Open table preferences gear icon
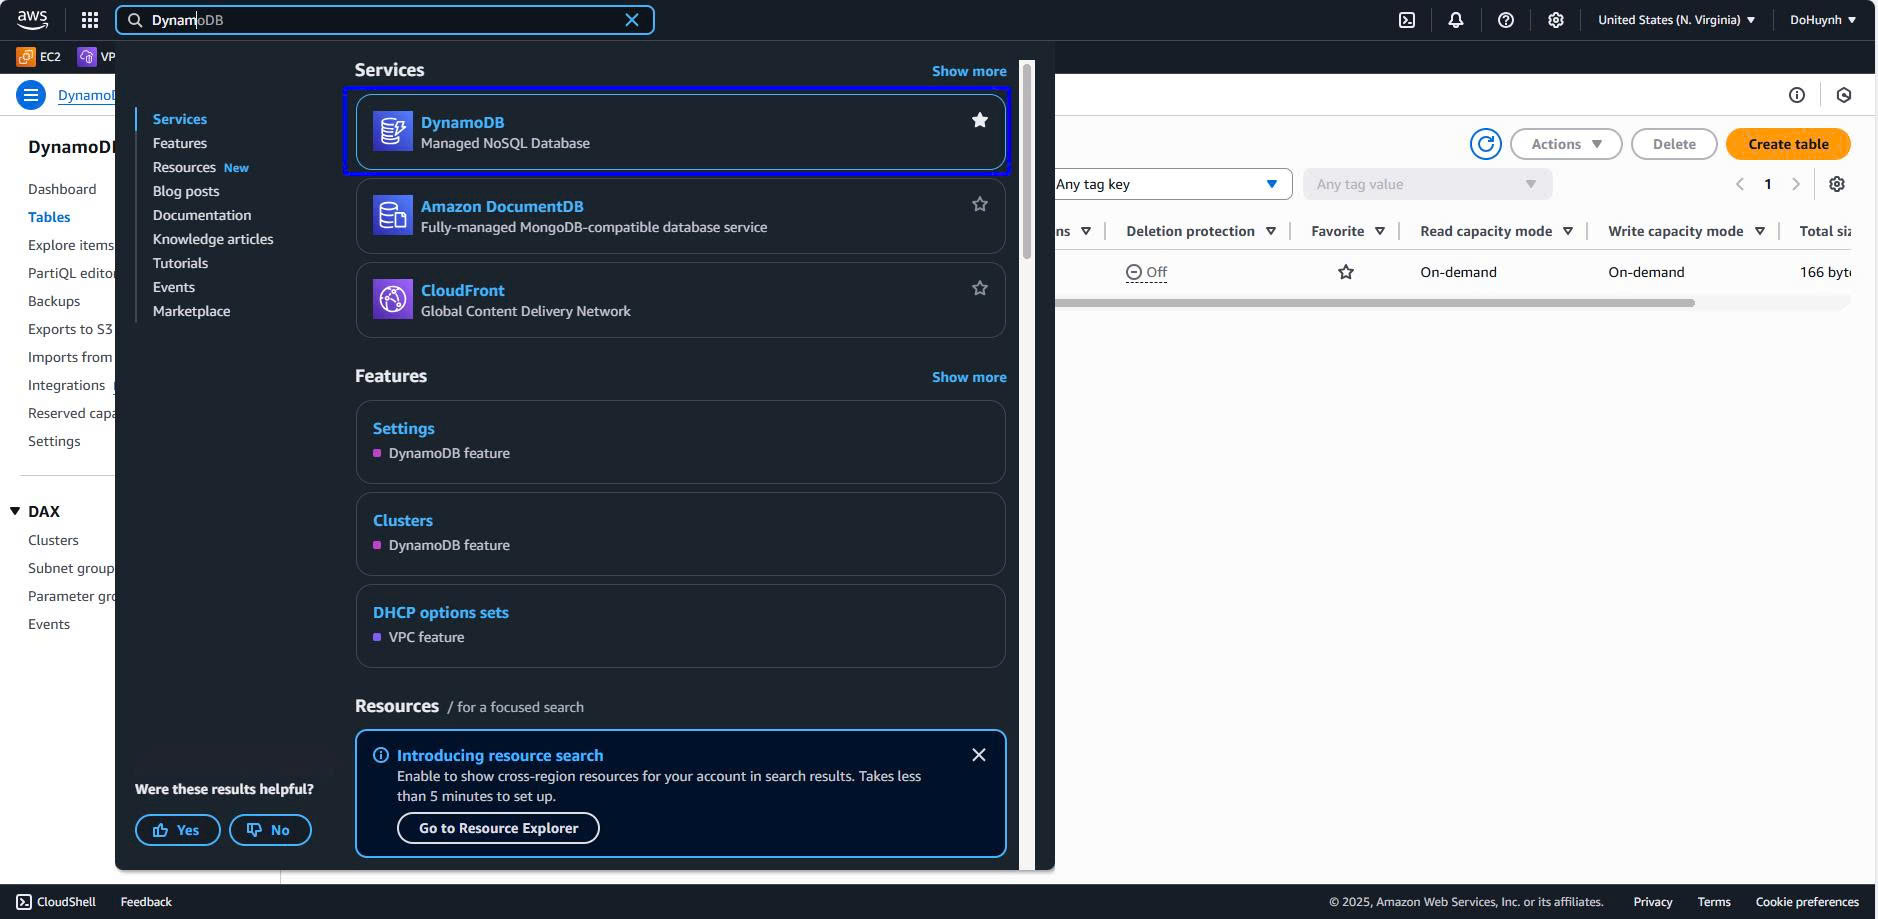The height and width of the screenshot is (919, 1878). tap(1836, 184)
